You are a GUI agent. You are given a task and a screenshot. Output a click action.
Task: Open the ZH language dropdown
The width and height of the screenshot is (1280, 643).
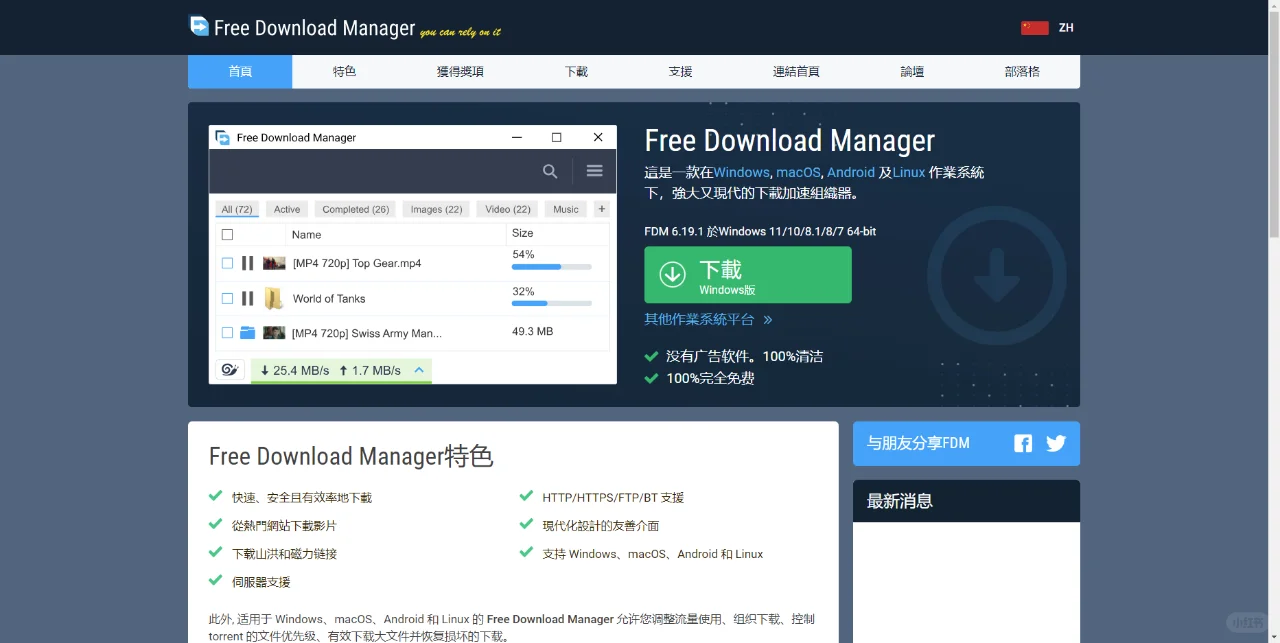point(1066,28)
